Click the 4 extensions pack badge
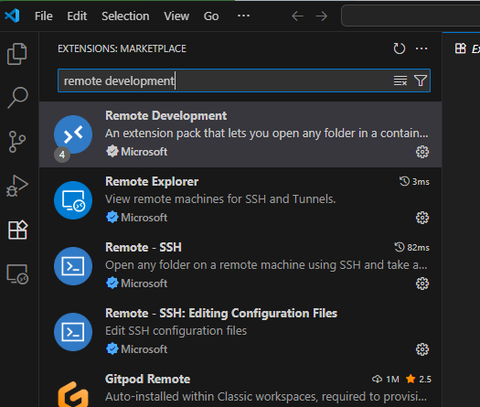This screenshot has height=407, width=480. [62, 155]
